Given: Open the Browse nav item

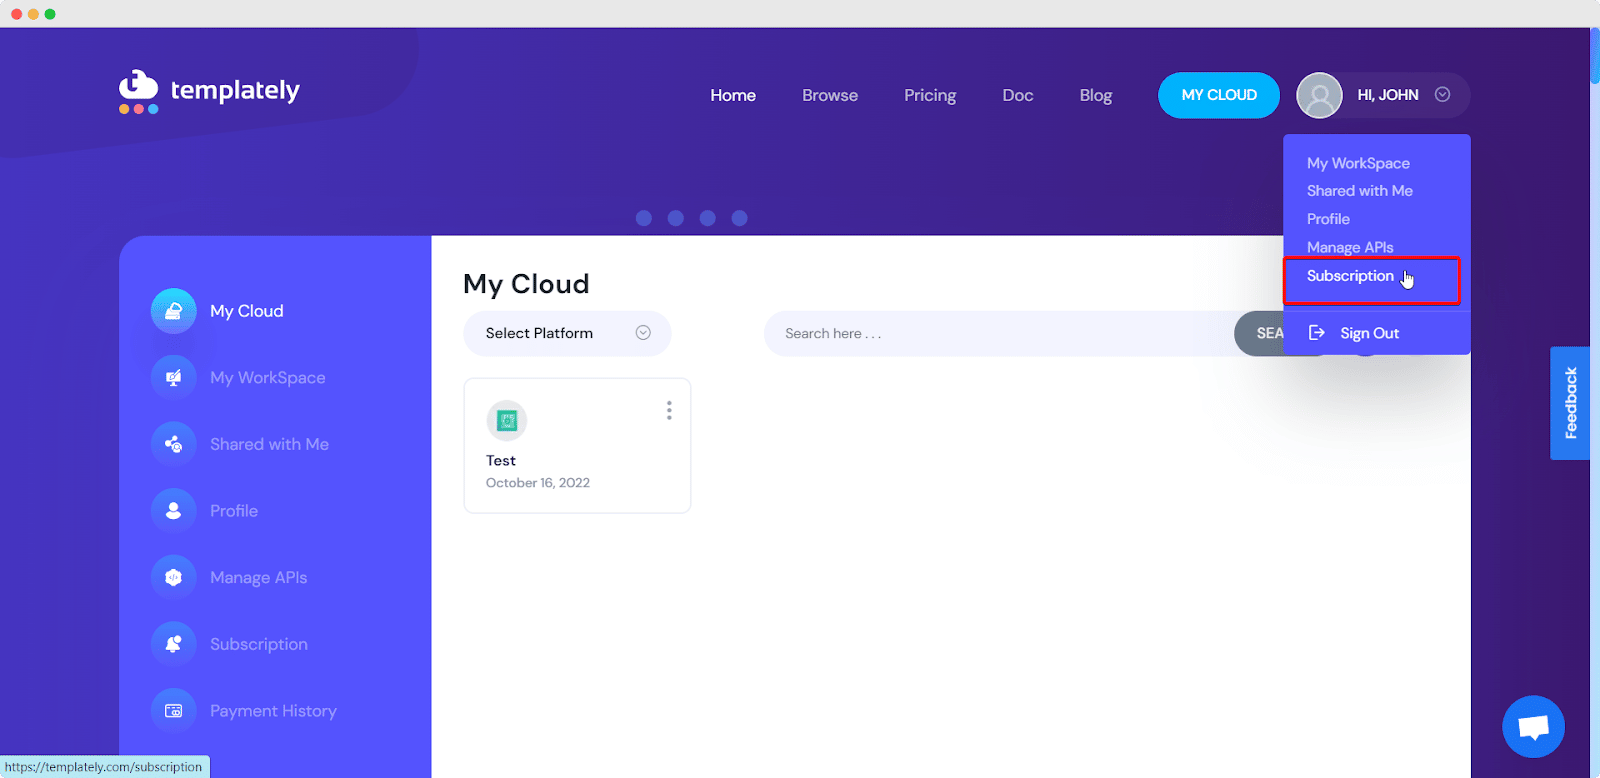Looking at the screenshot, I should (830, 95).
